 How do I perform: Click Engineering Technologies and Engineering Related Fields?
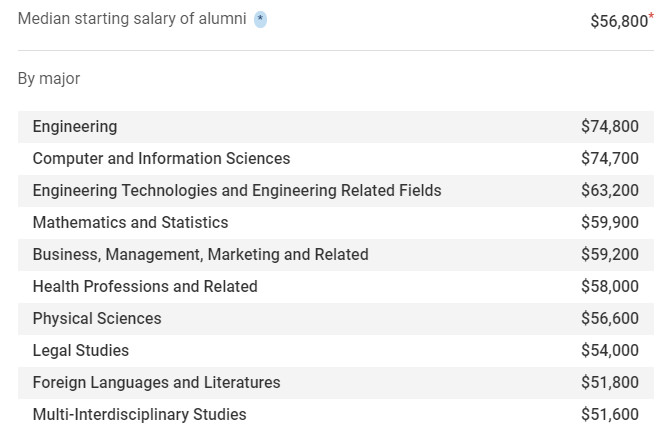237,190
